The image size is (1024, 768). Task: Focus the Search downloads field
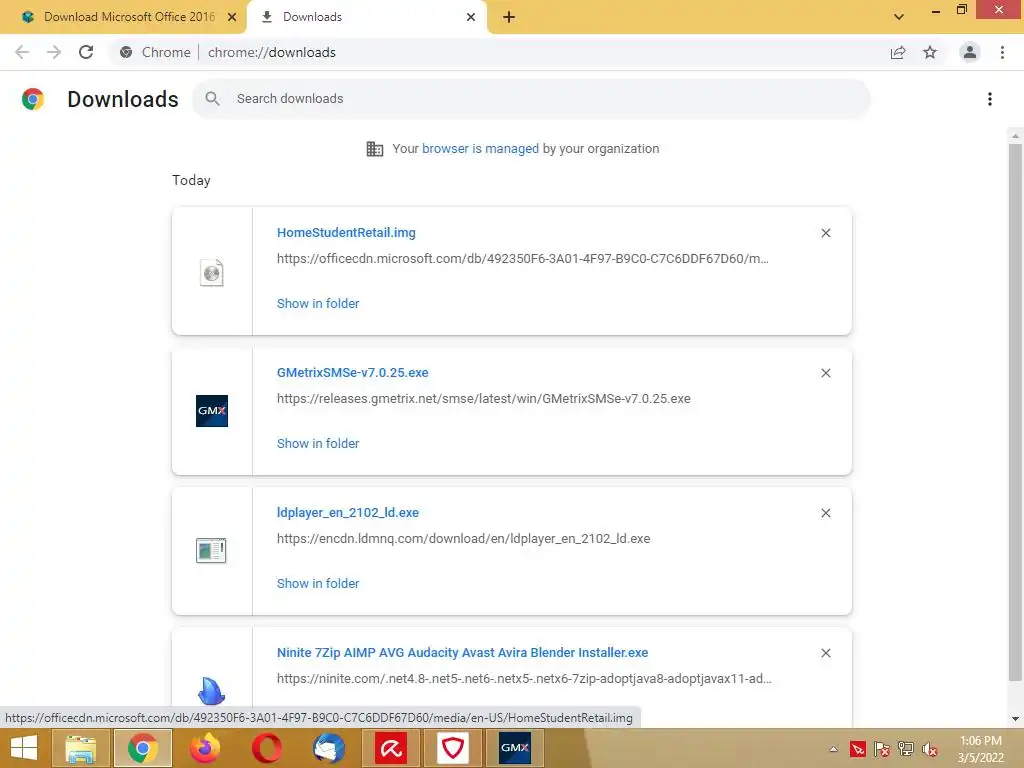pos(531,99)
